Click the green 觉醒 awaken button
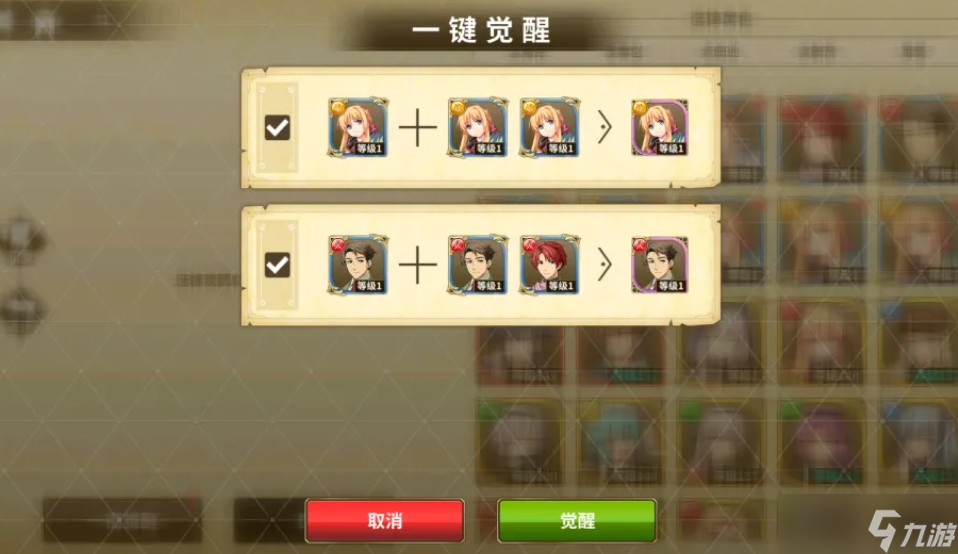Image resolution: width=958 pixels, height=554 pixels. [x=577, y=520]
